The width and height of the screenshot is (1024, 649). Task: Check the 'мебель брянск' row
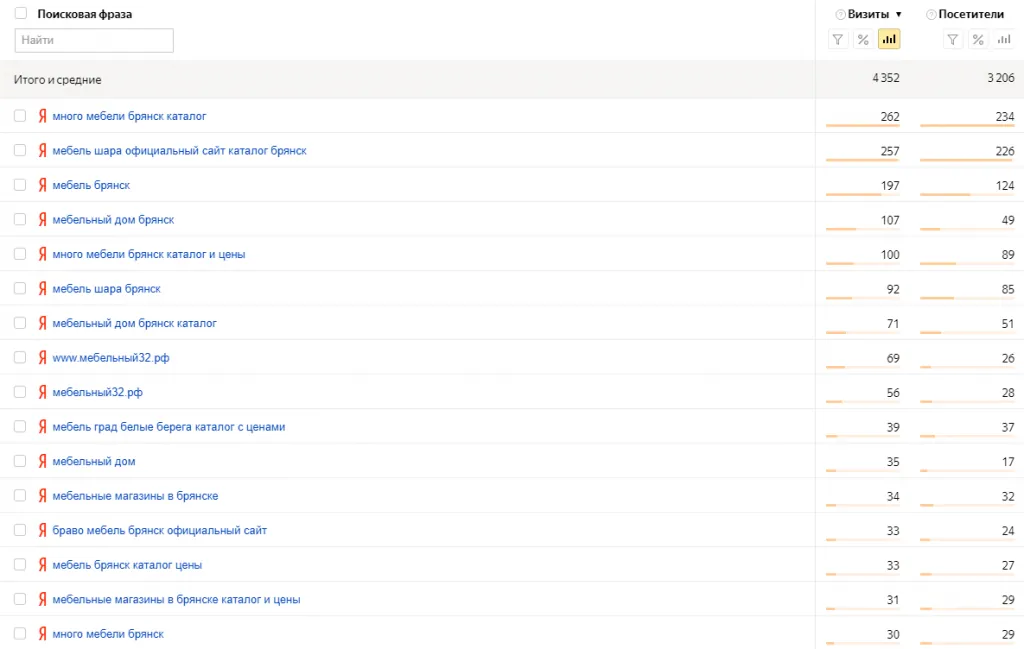20,185
